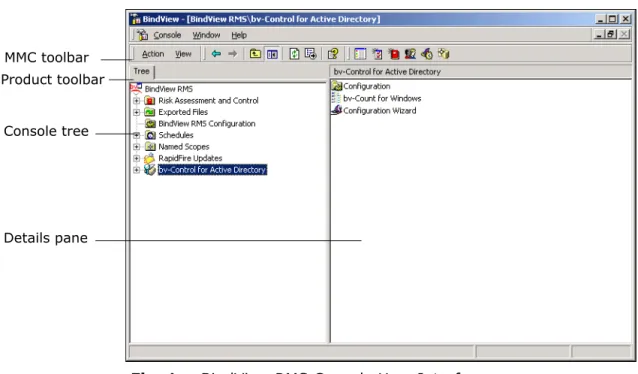638x374 pixels.
Task: Select Exported Files in the console tree
Action: click(183, 112)
